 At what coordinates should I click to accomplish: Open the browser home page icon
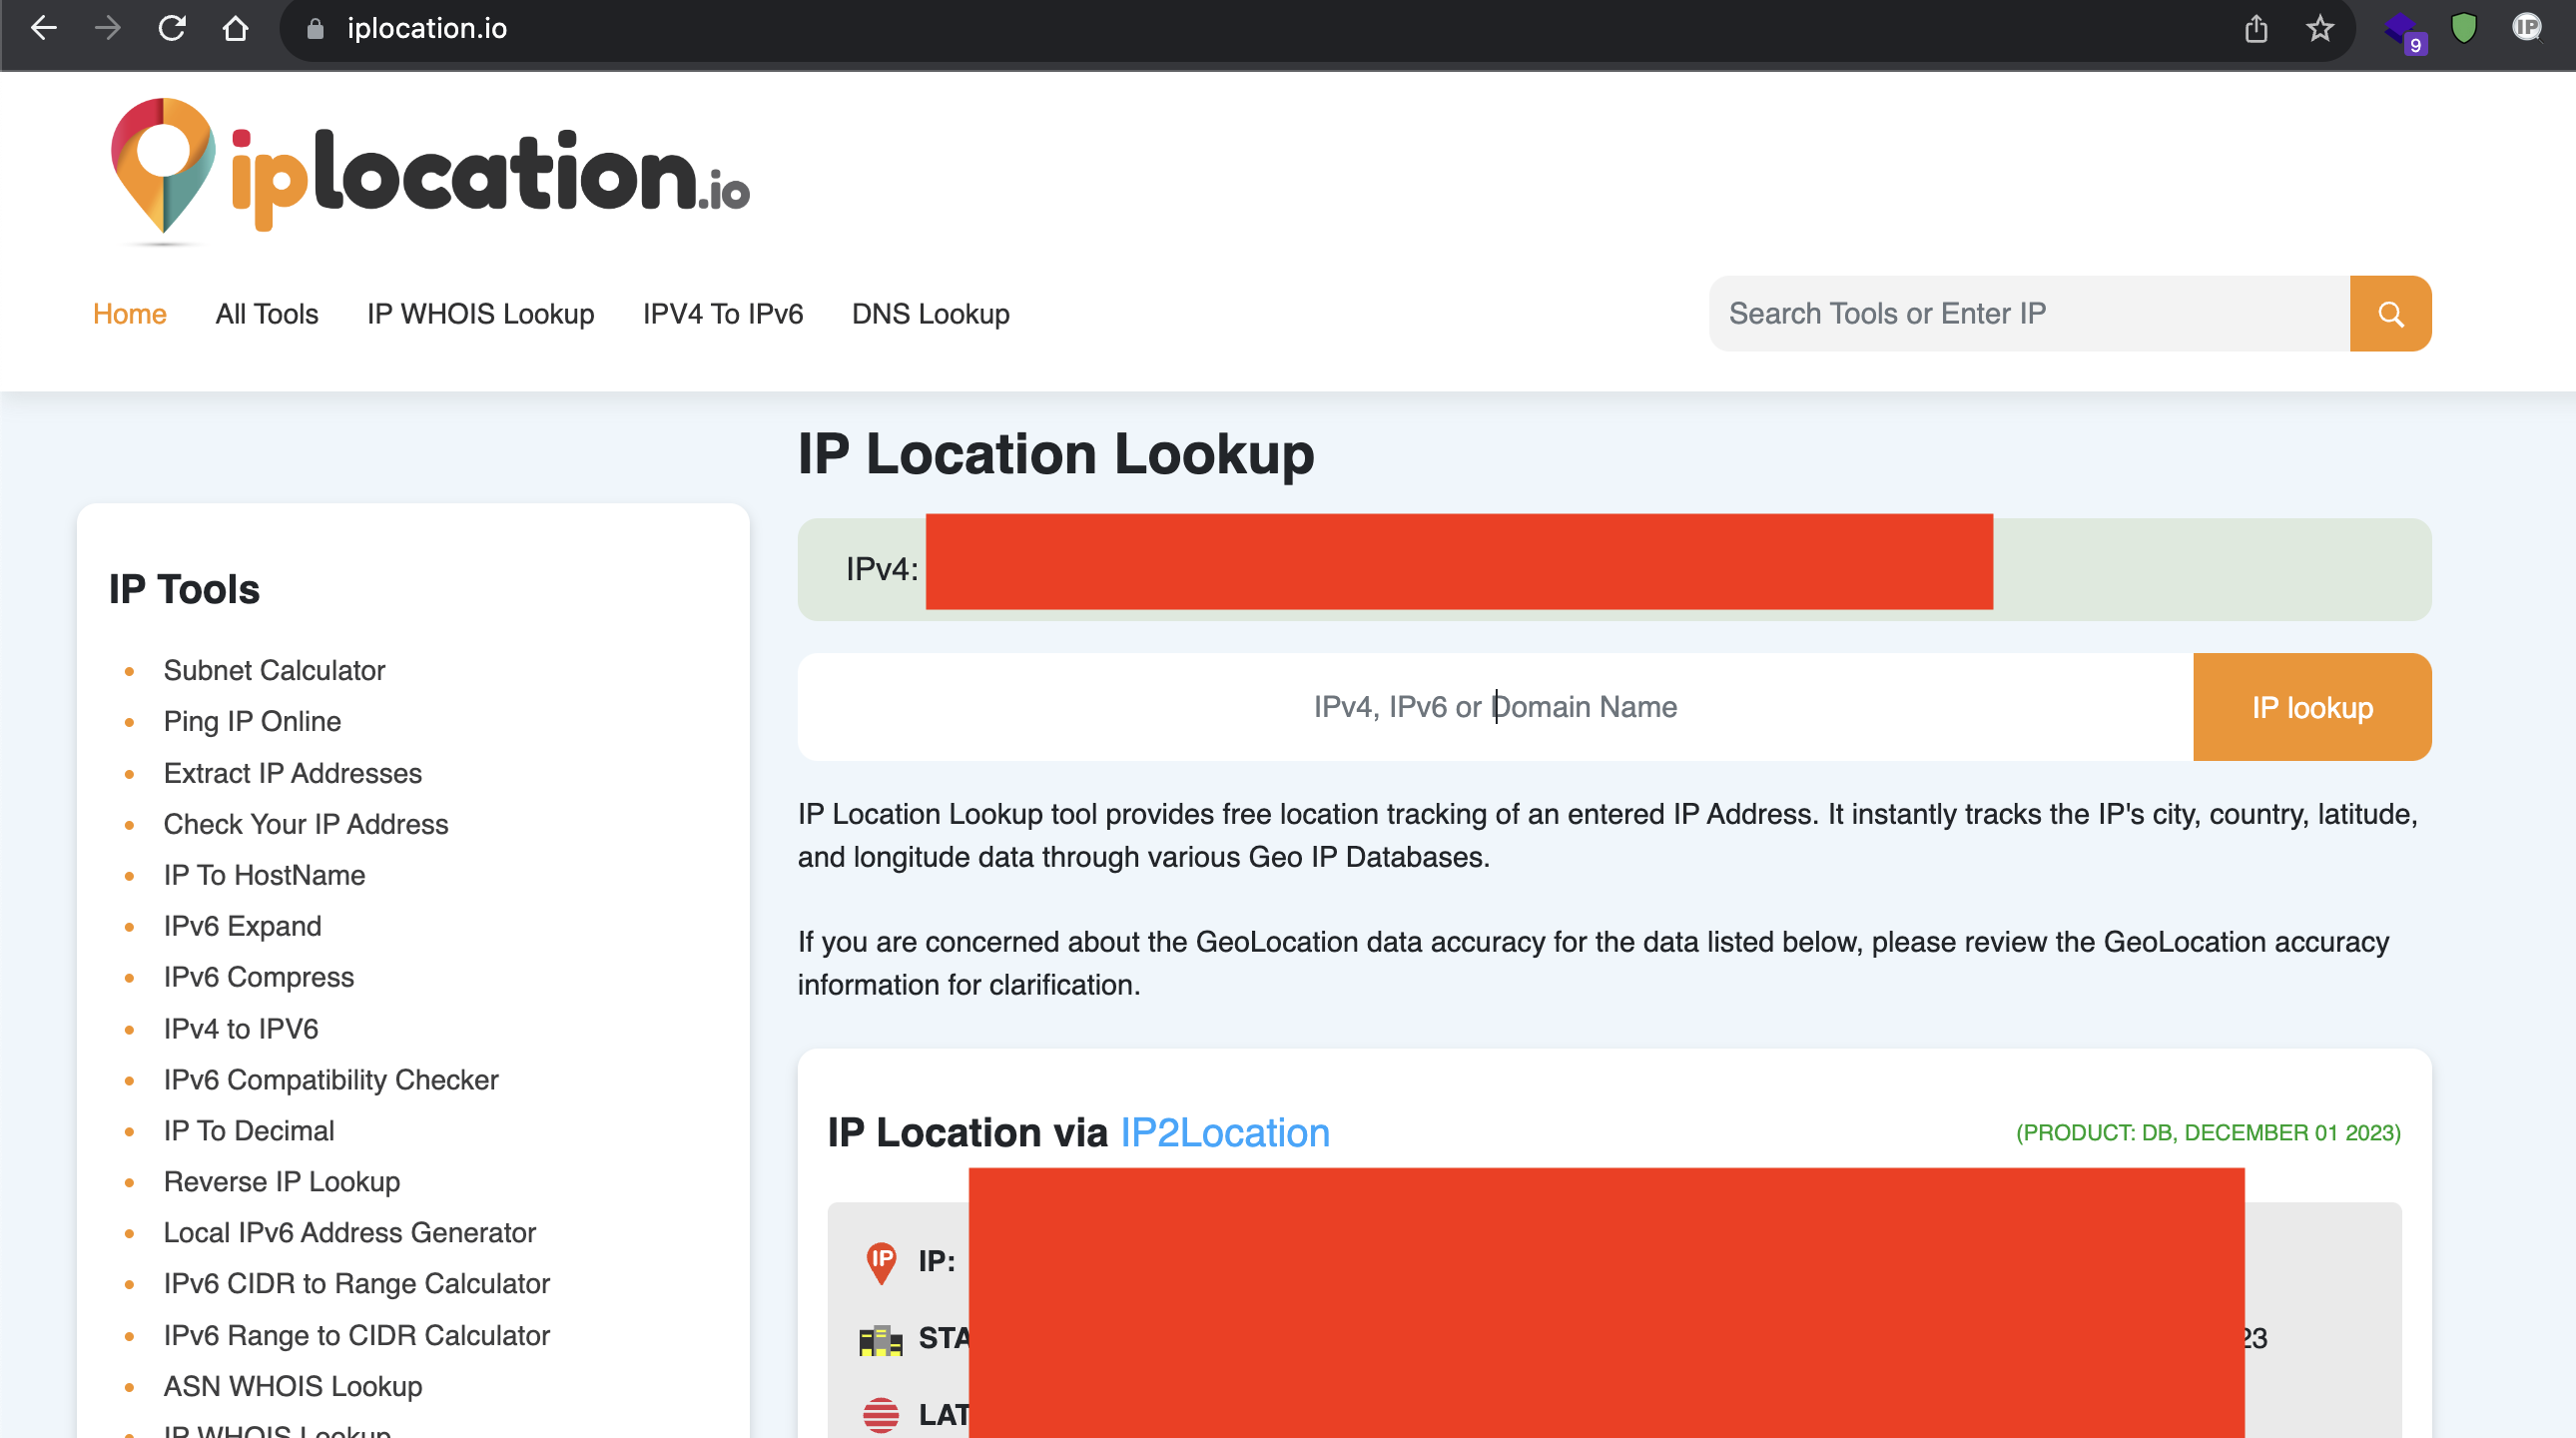point(236,28)
